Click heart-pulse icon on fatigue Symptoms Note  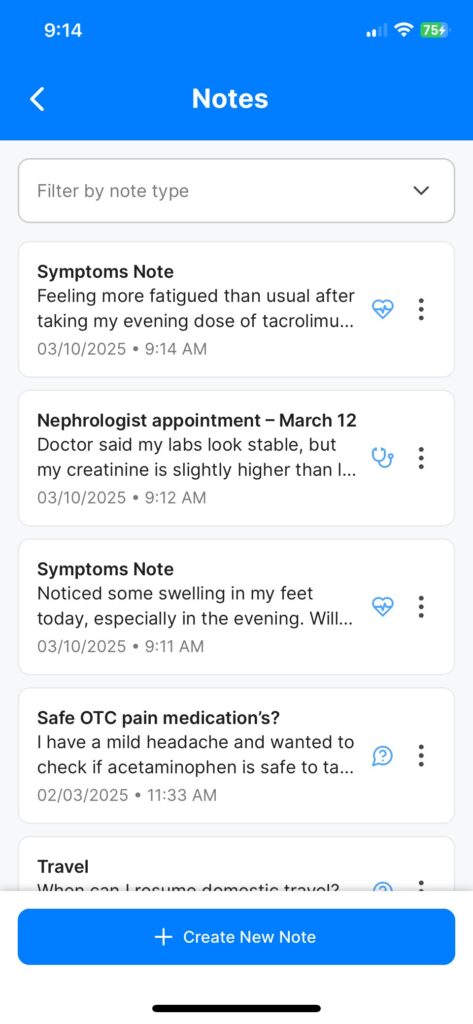383,309
